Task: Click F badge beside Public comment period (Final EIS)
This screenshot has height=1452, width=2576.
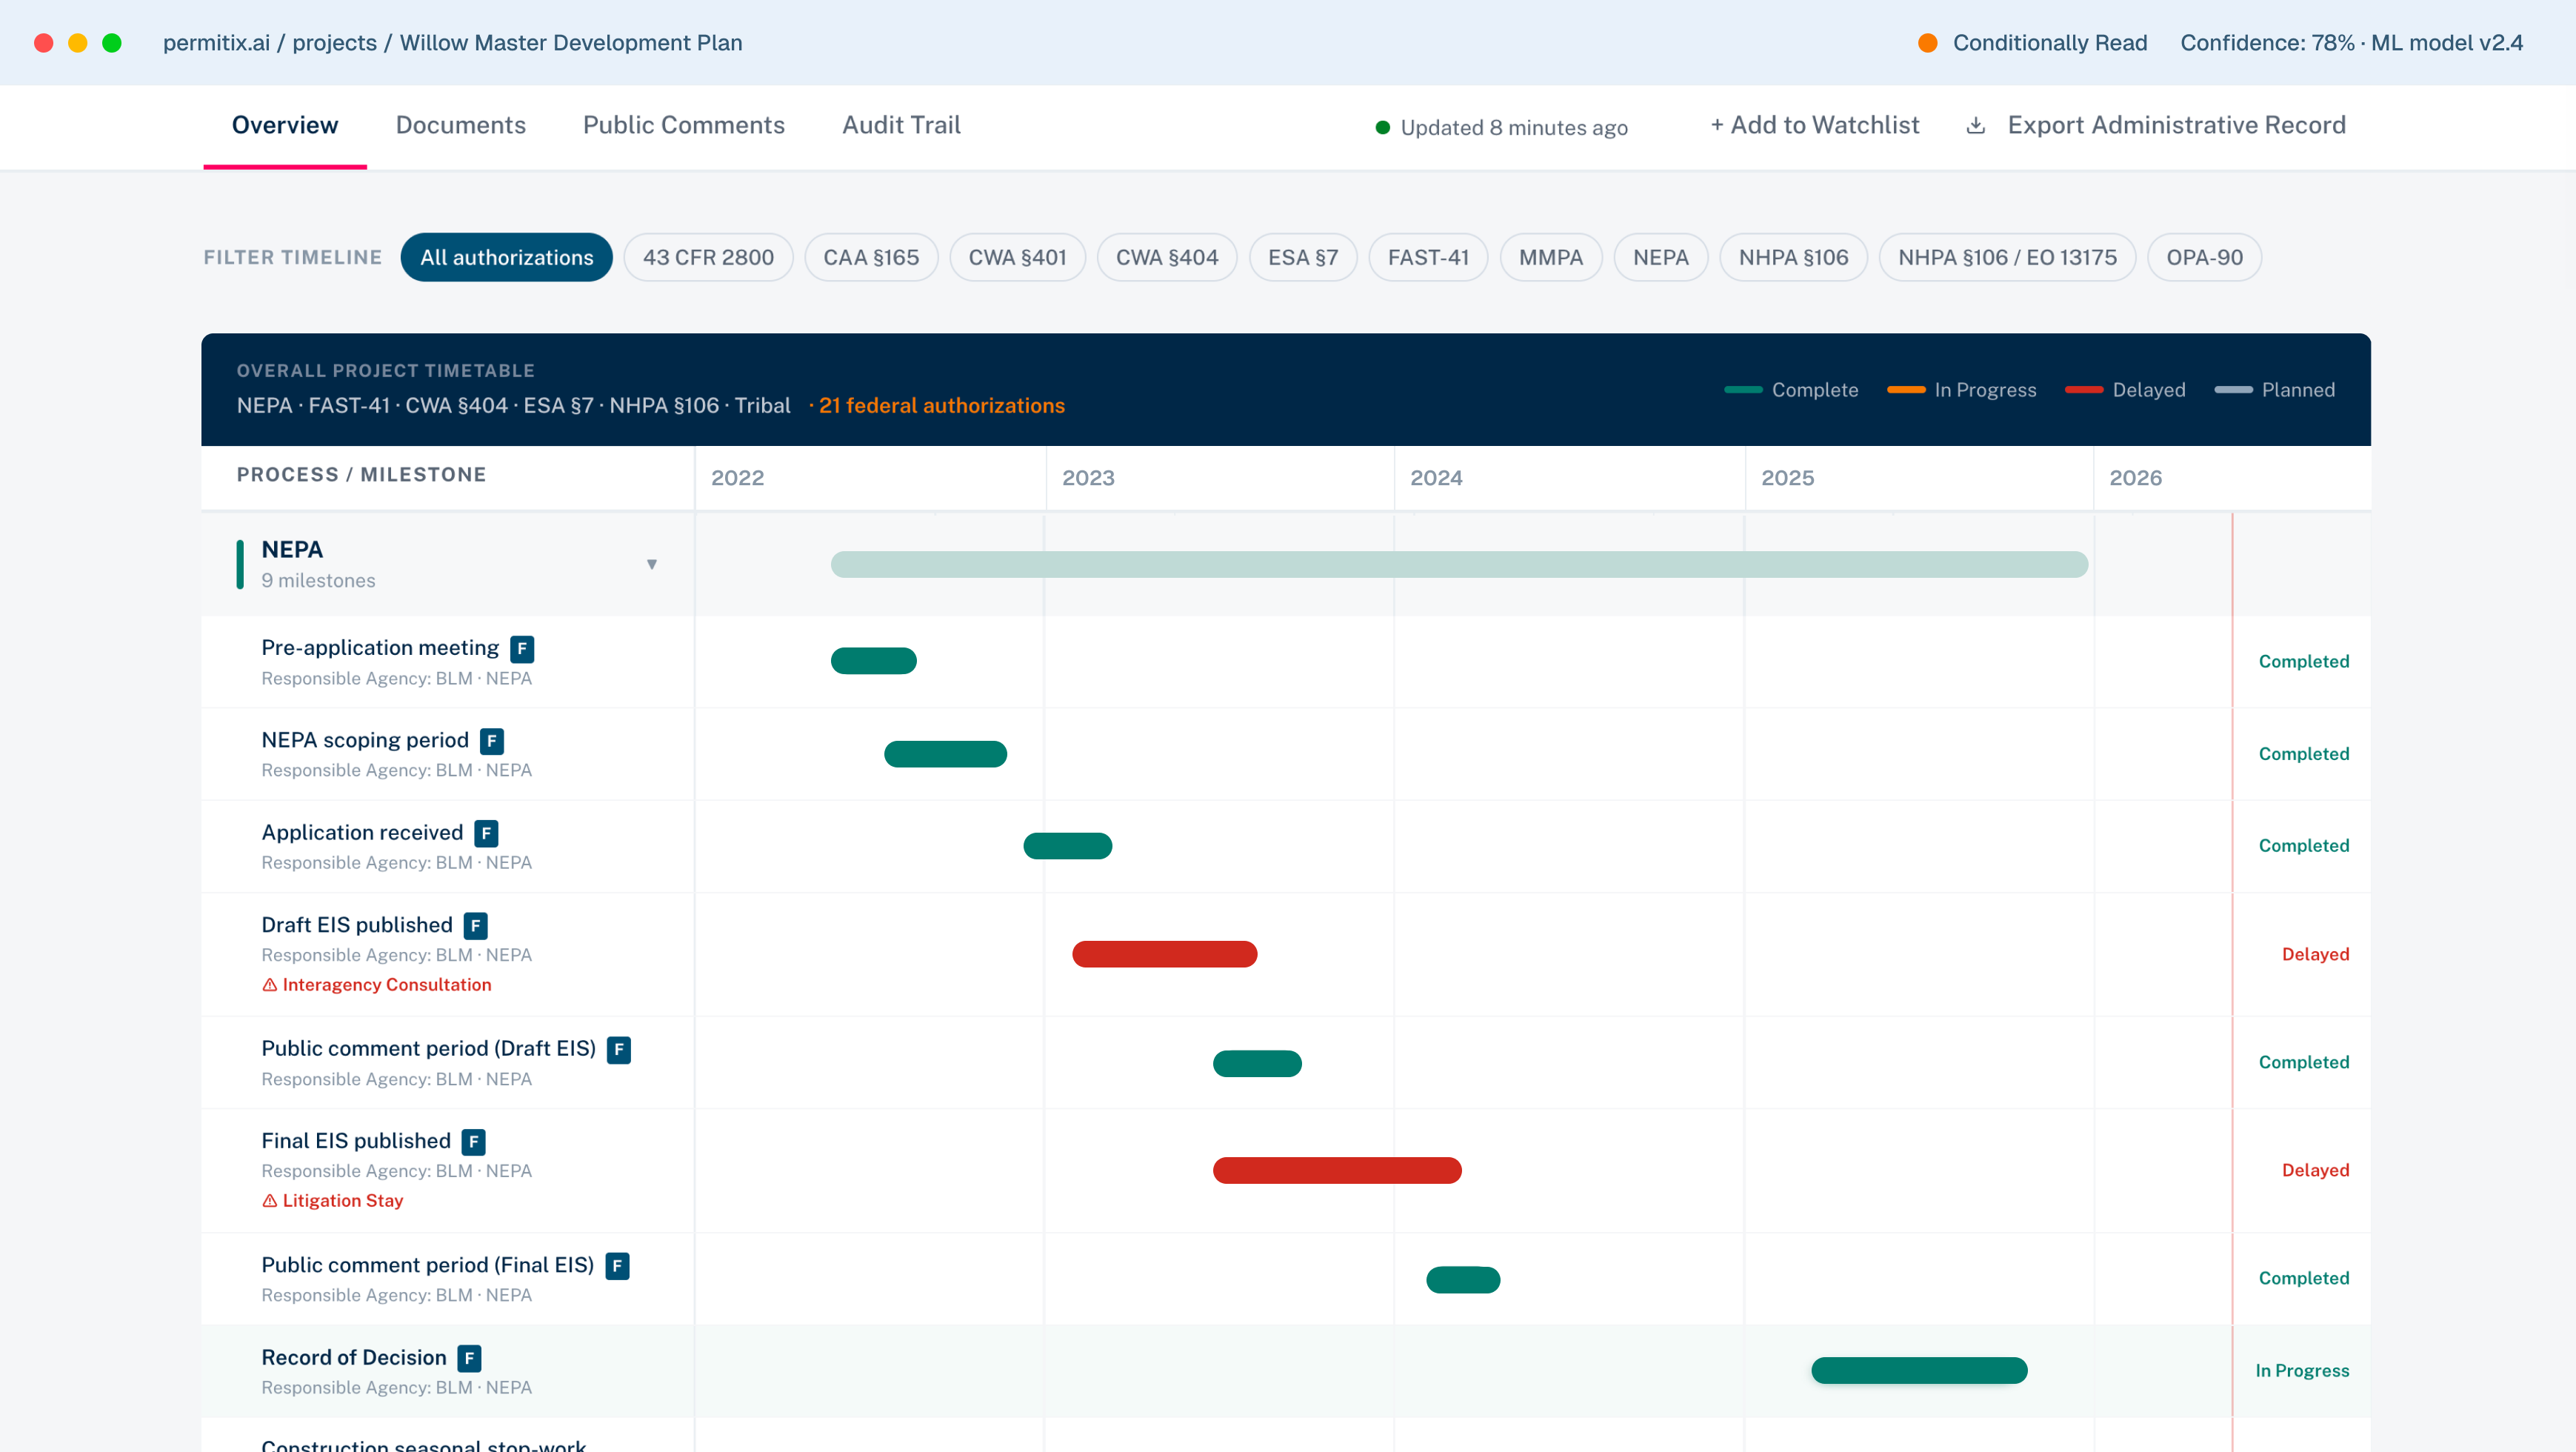Action: point(617,1266)
